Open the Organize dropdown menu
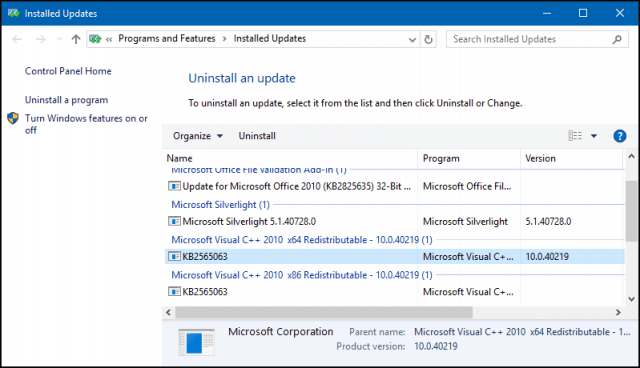Image resolution: width=640 pixels, height=368 pixels. 198,136
